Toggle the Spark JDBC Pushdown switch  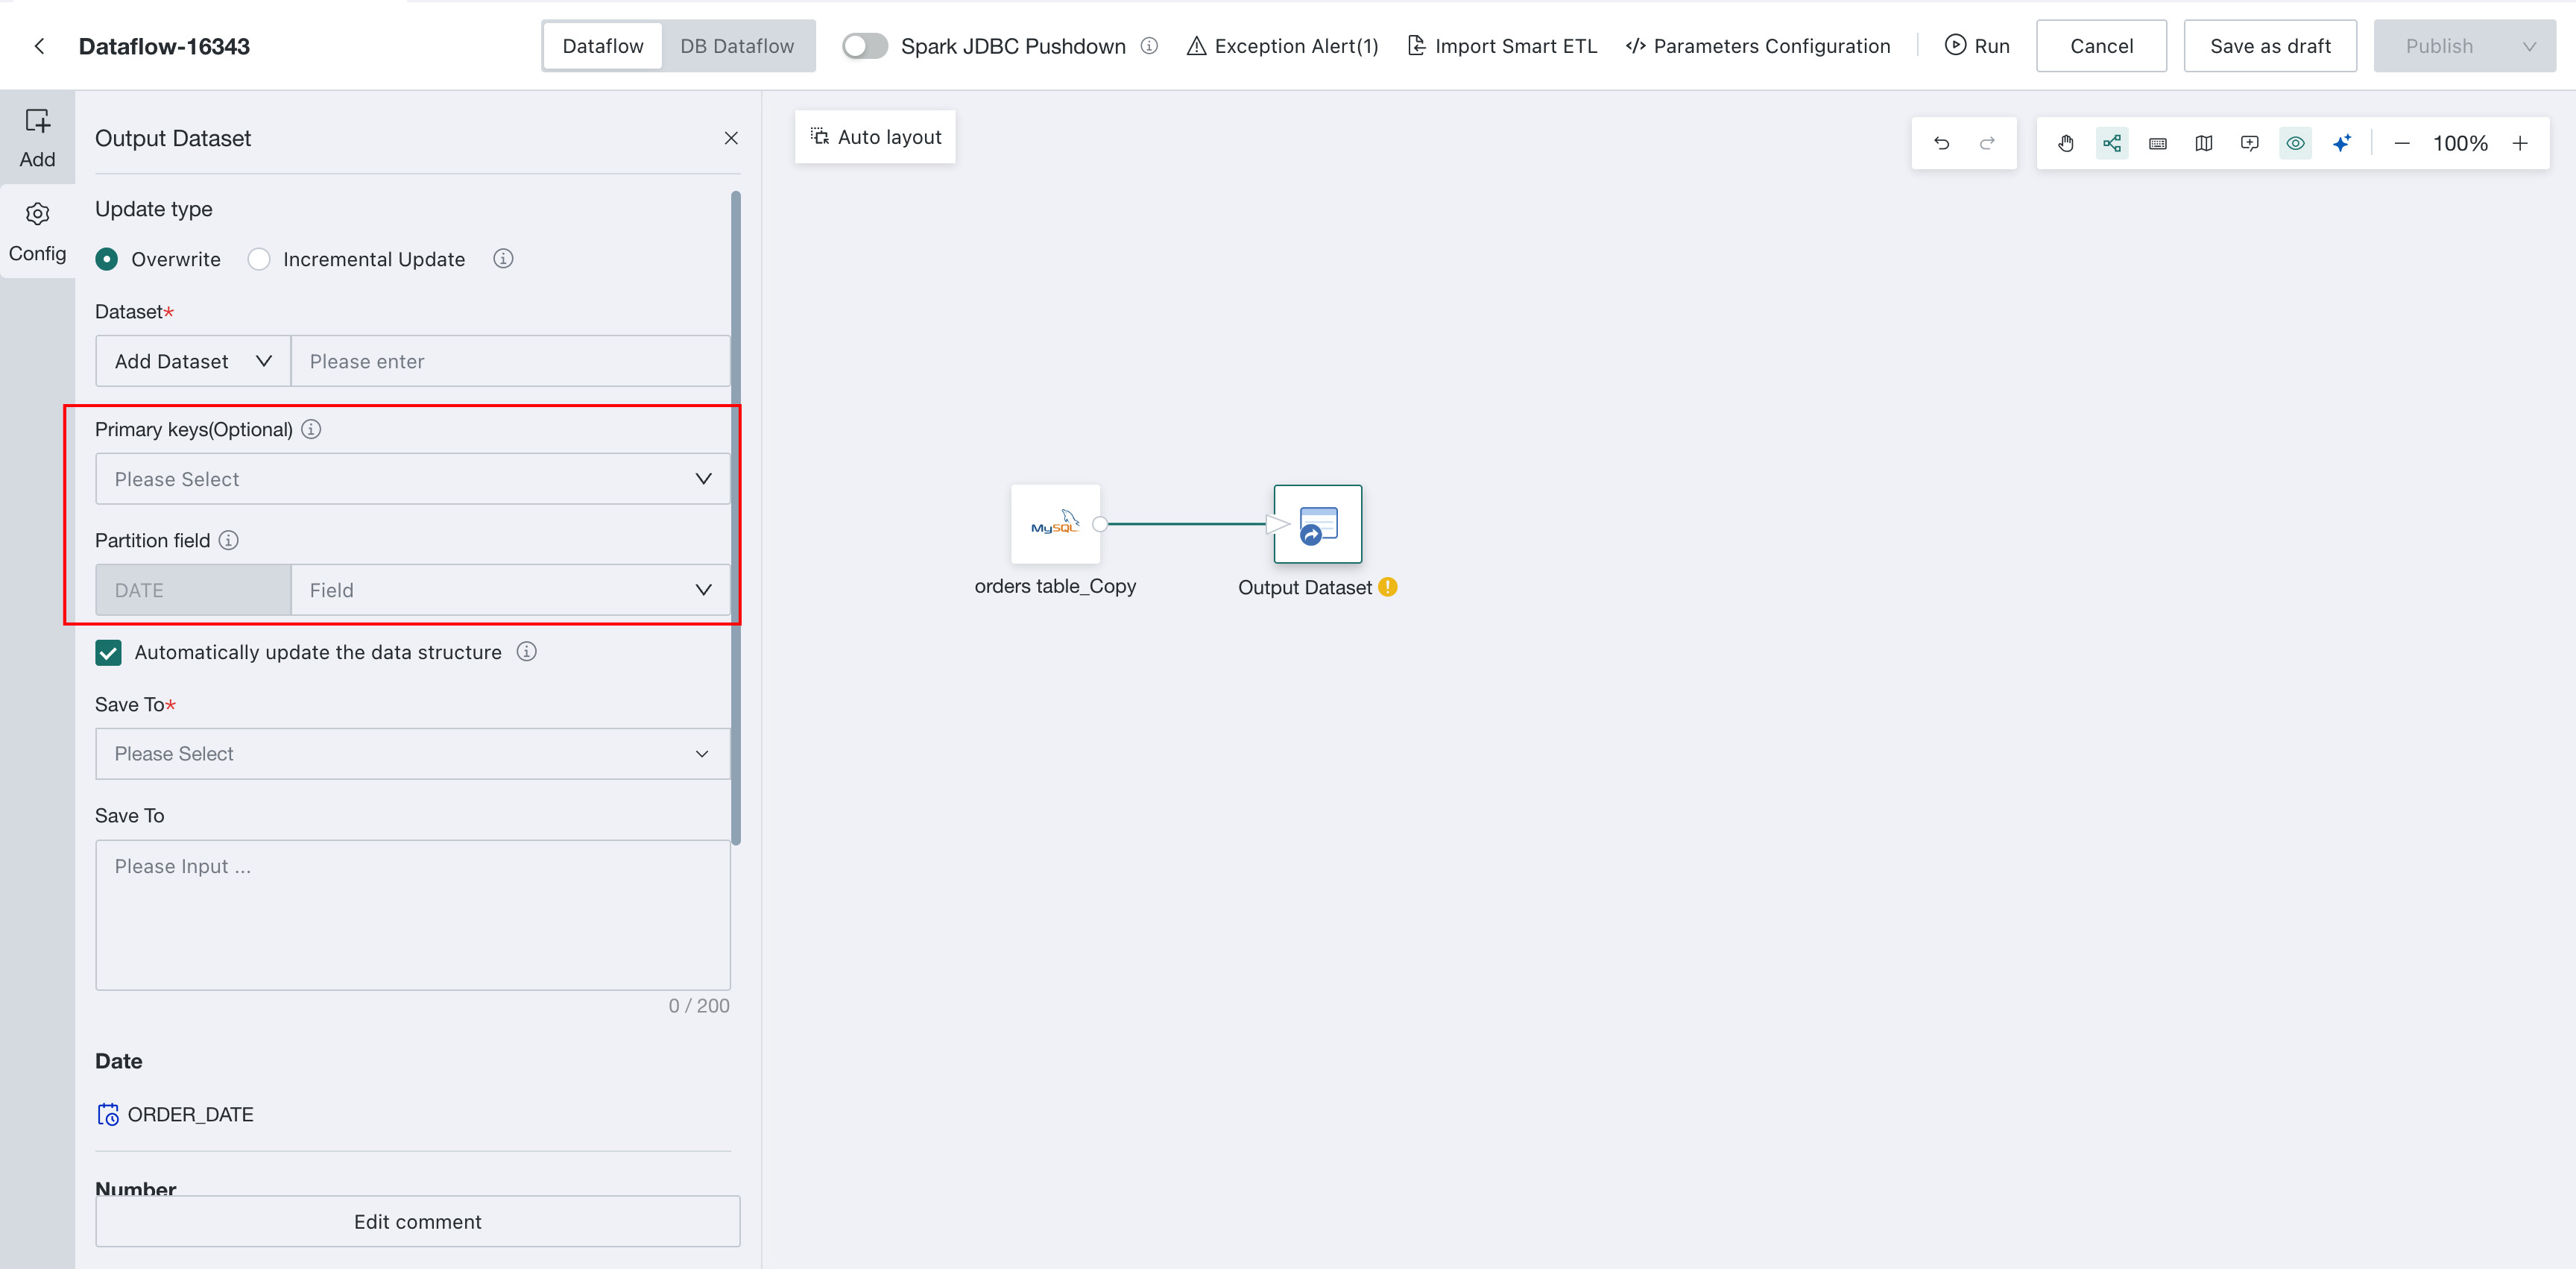pos(864,46)
